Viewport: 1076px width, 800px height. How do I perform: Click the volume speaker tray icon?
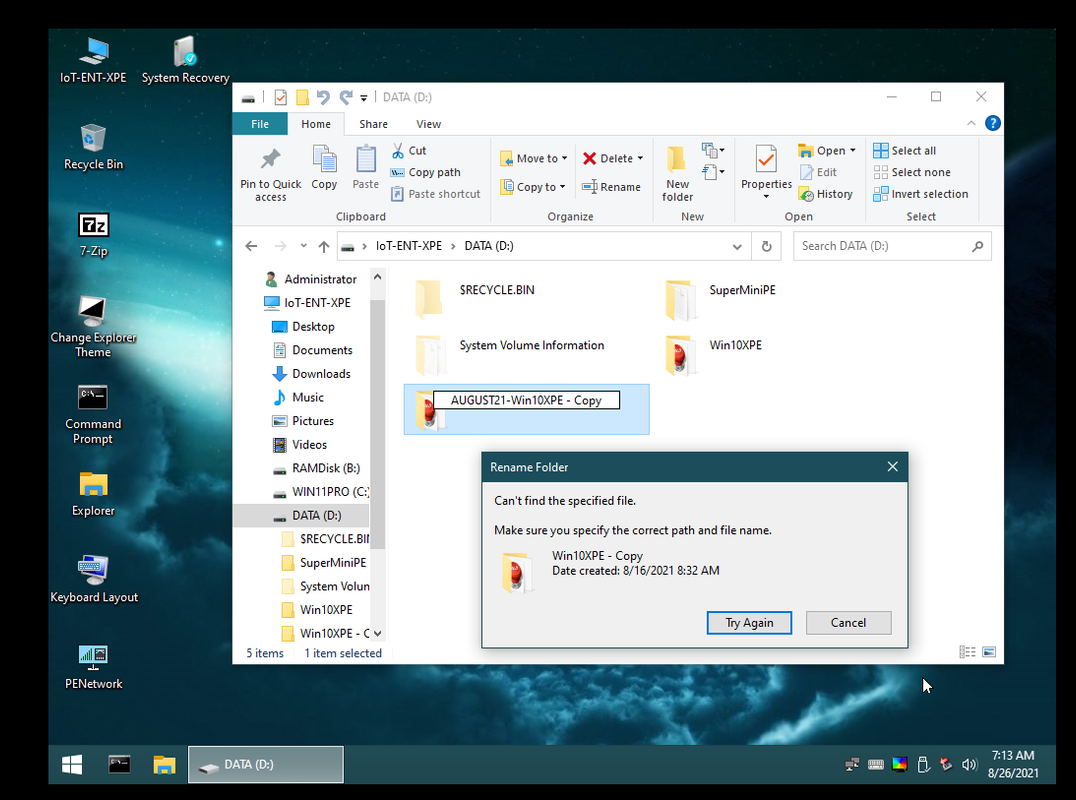point(969,764)
